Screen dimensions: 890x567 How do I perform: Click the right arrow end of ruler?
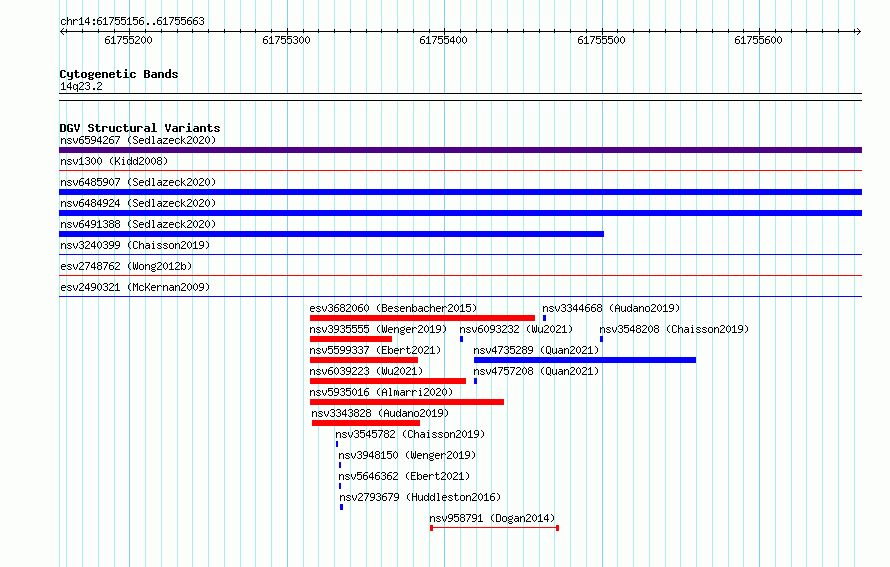point(858,32)
